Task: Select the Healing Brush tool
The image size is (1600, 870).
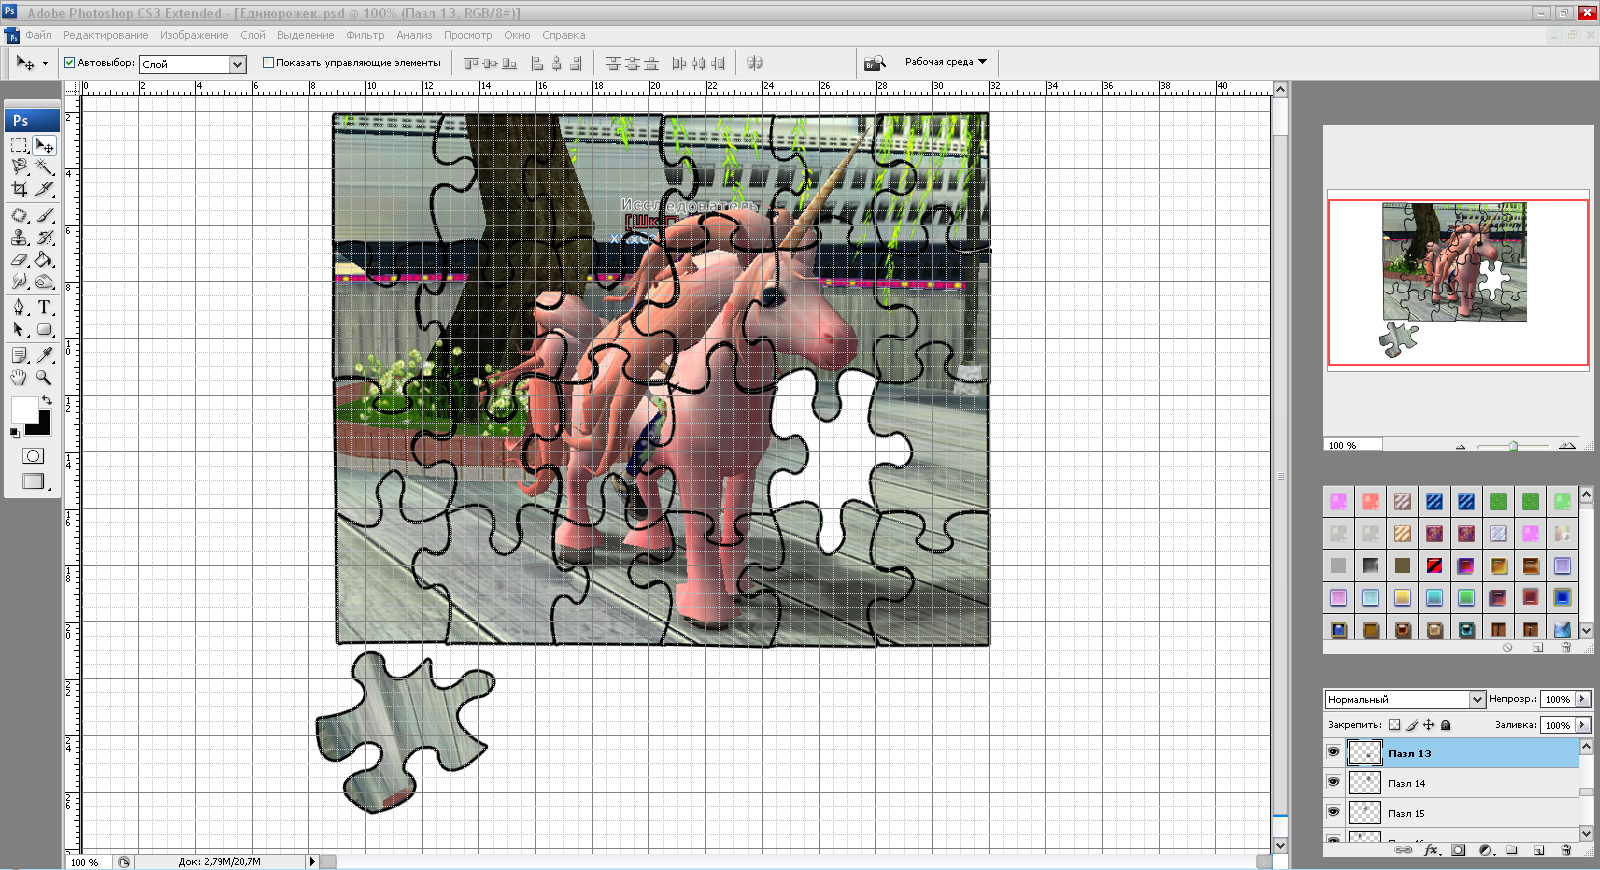Action: pyautogui.click(x=19, y=215)
